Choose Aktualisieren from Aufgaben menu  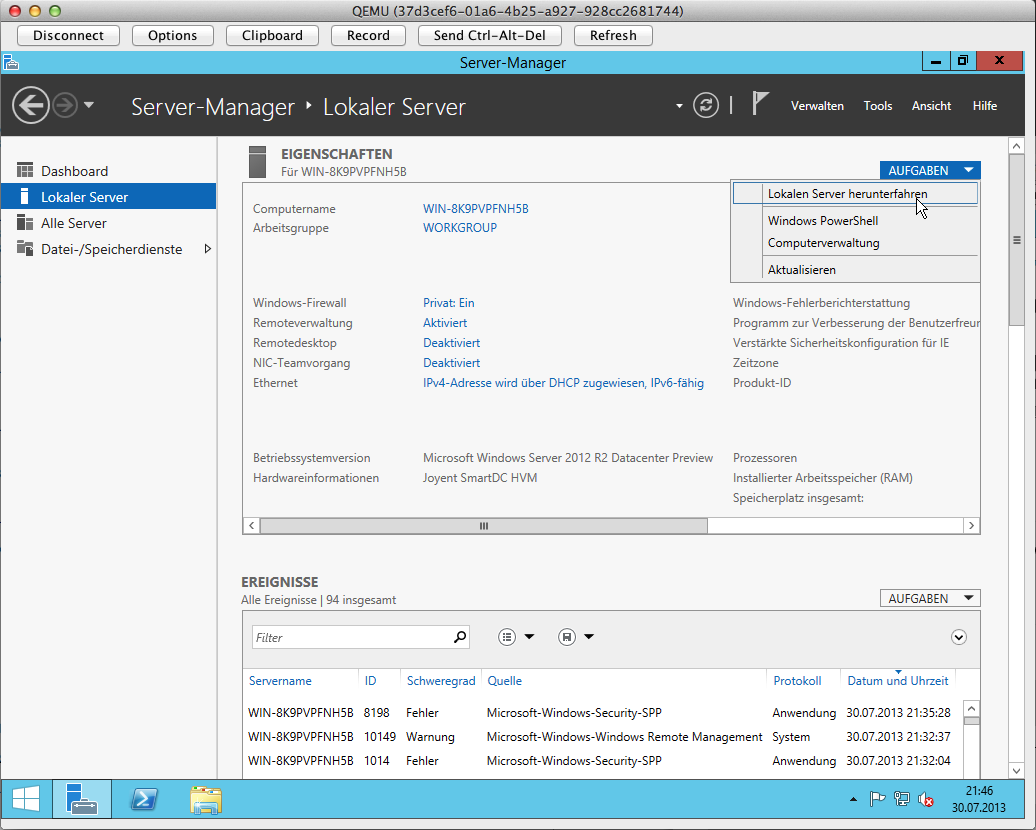[854, 270]
